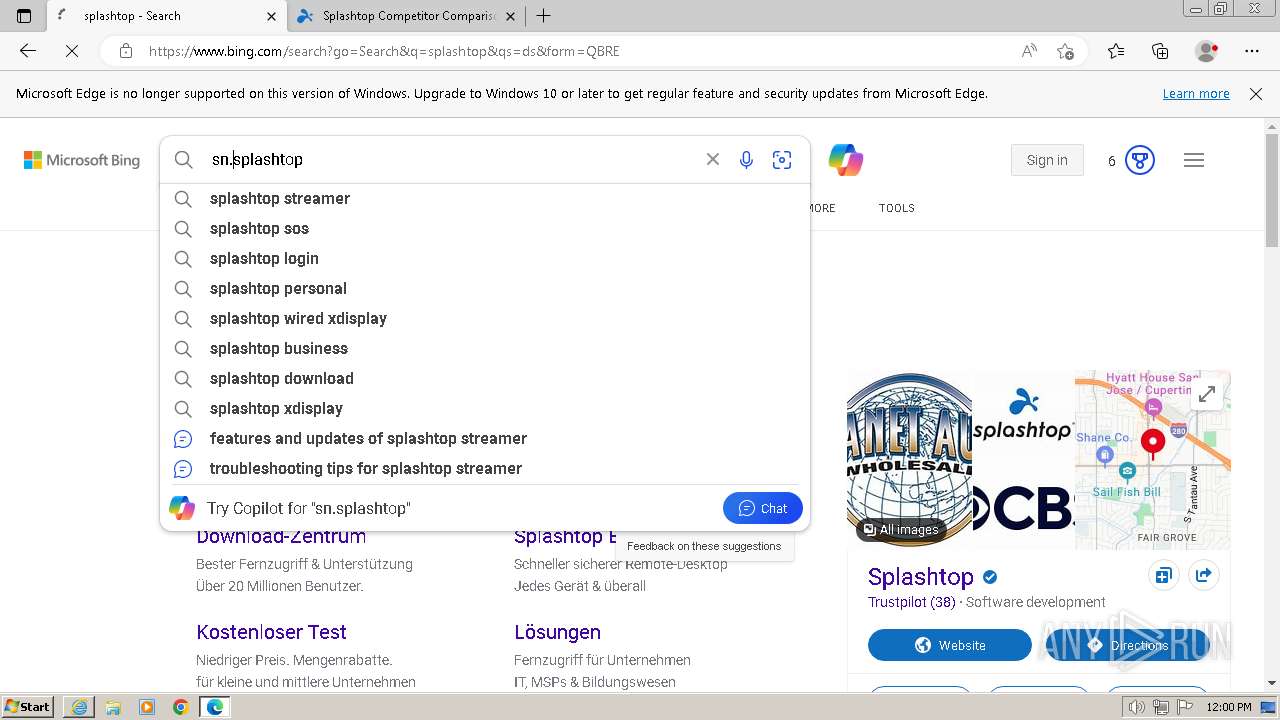Select suggestion splashtop xdisplay
This screenshot has height=720, width=1280.
pyautogui.click(x=485, y=408)
